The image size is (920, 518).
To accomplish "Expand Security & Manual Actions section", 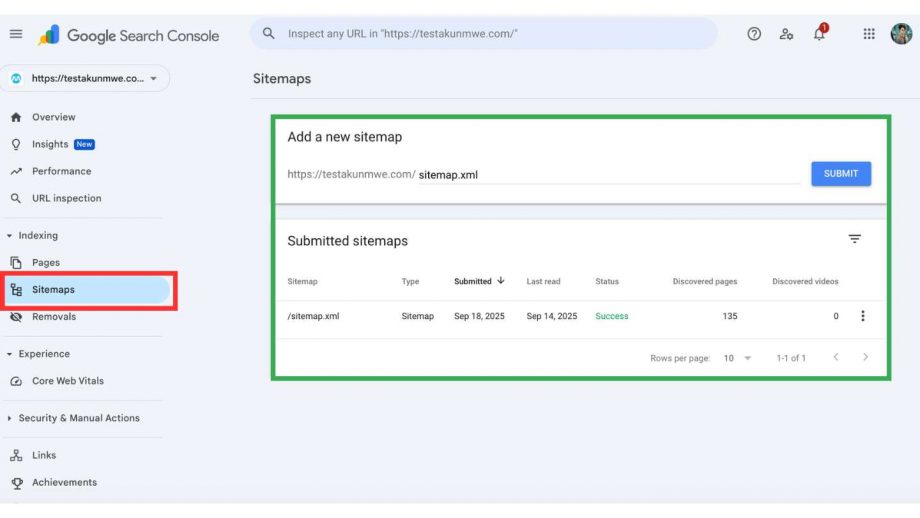I will pos(9,418).
